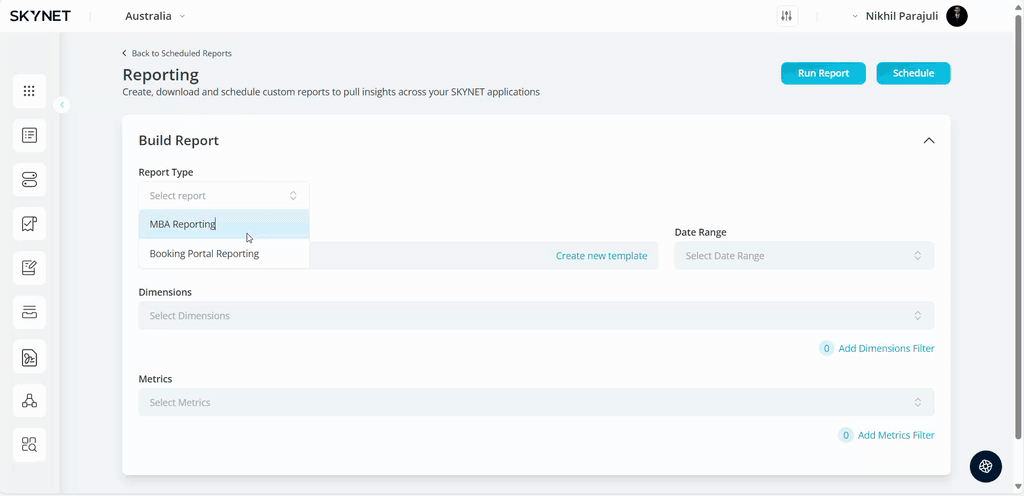Open the sliders settings icon in header
Viewport: 1024px width, 496px height.
(787, 16)
